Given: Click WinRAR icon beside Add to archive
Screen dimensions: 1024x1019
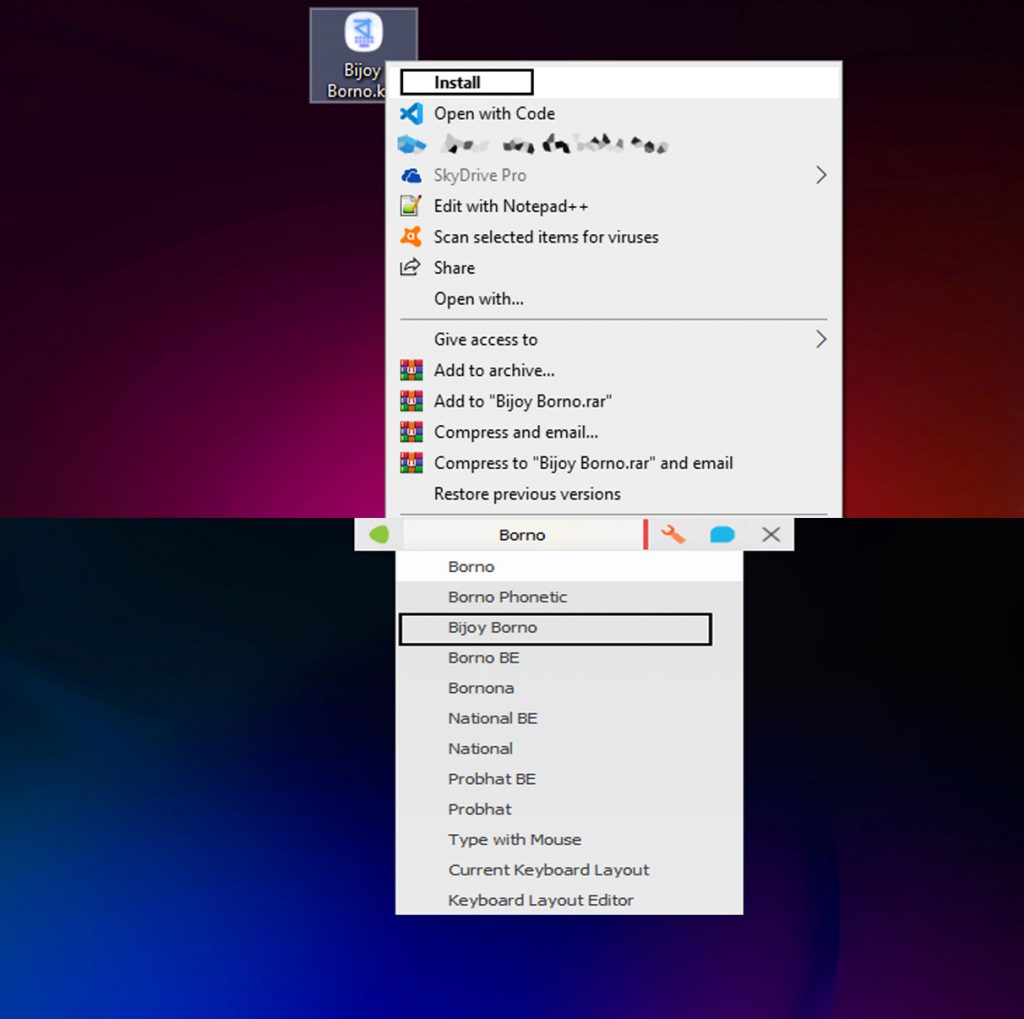Looking at the screenshot, I should [x=411, y=370].
